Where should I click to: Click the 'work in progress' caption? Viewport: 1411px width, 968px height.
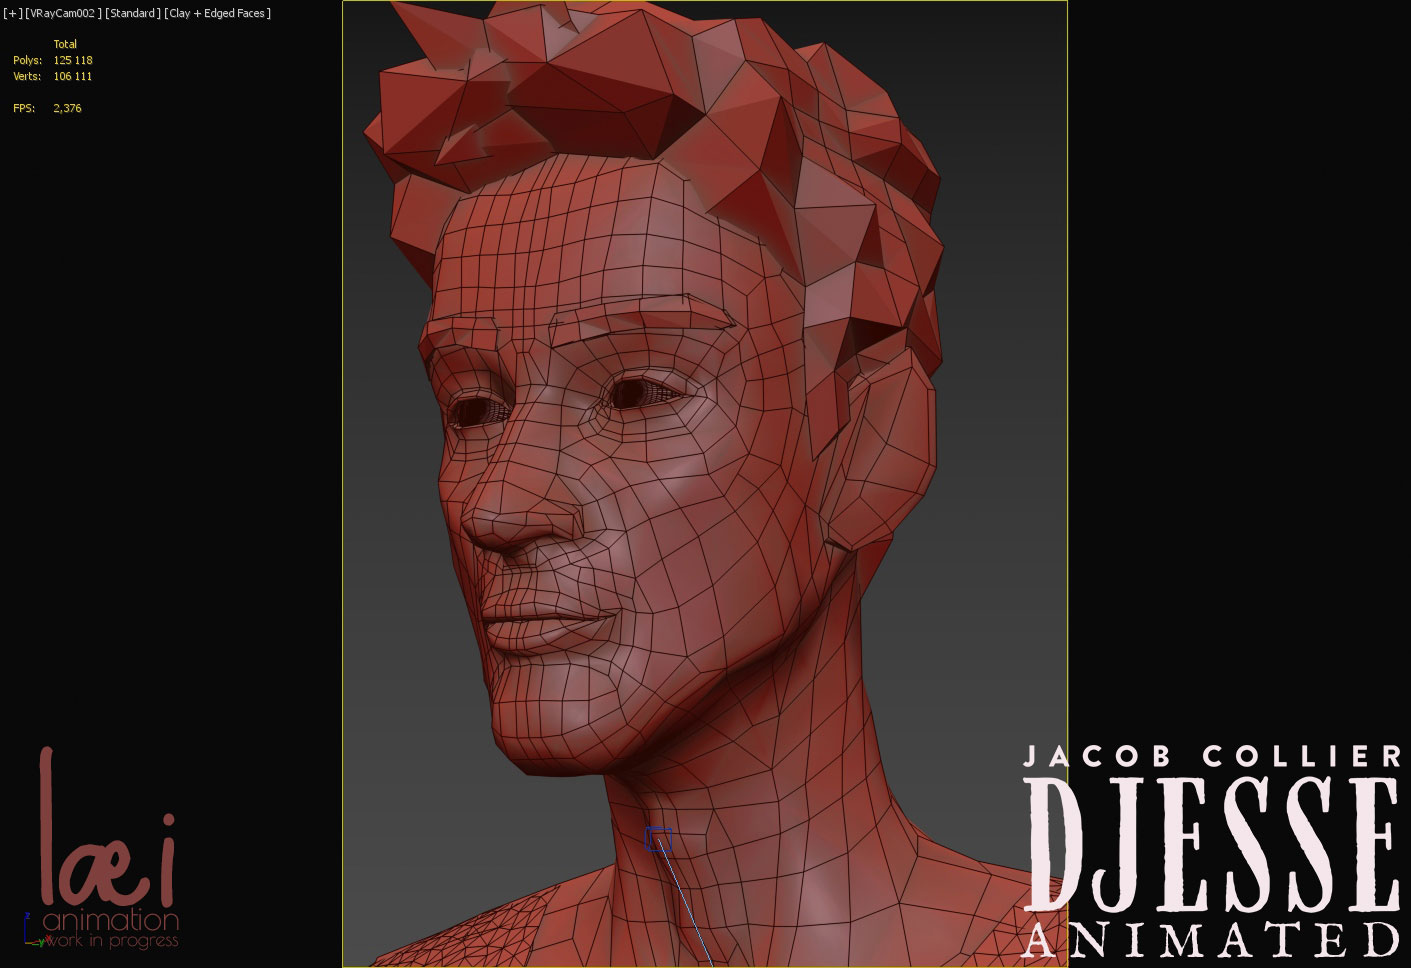point(112,941)
